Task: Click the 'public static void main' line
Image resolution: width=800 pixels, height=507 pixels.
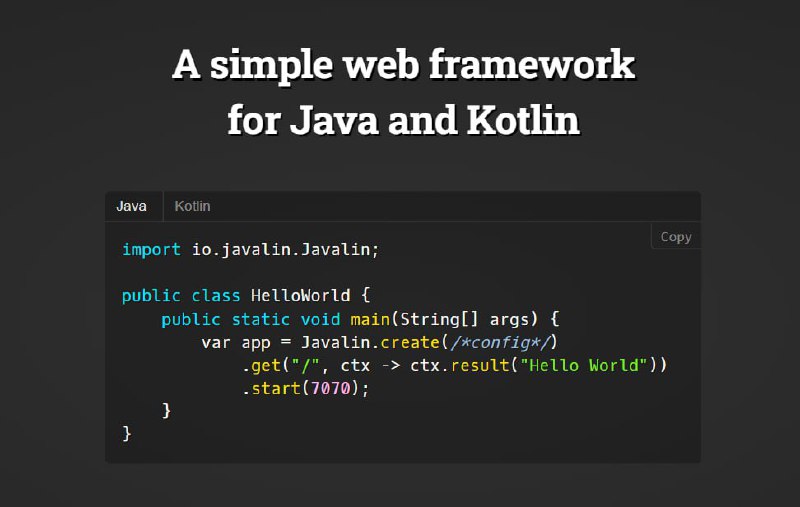Action: (x=360, y=319)
